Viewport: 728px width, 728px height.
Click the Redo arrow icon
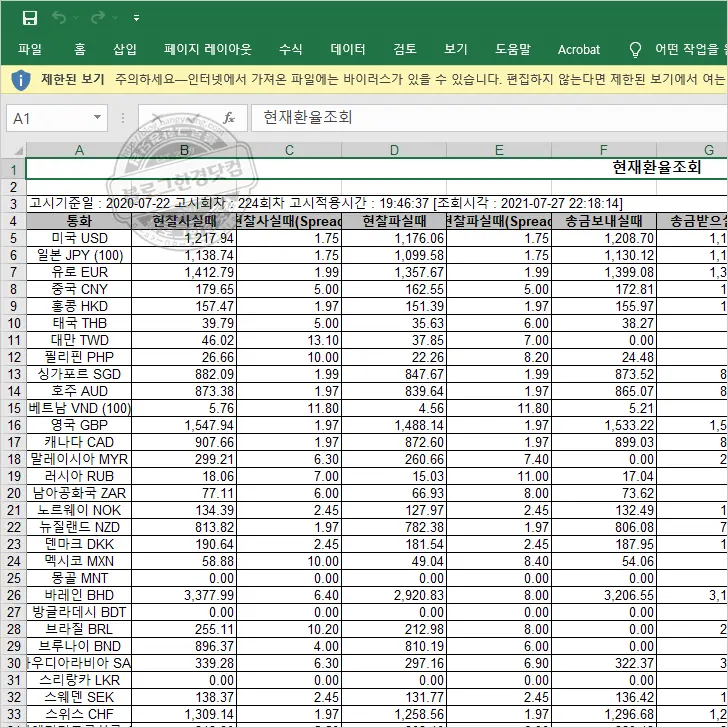point(97,18)
